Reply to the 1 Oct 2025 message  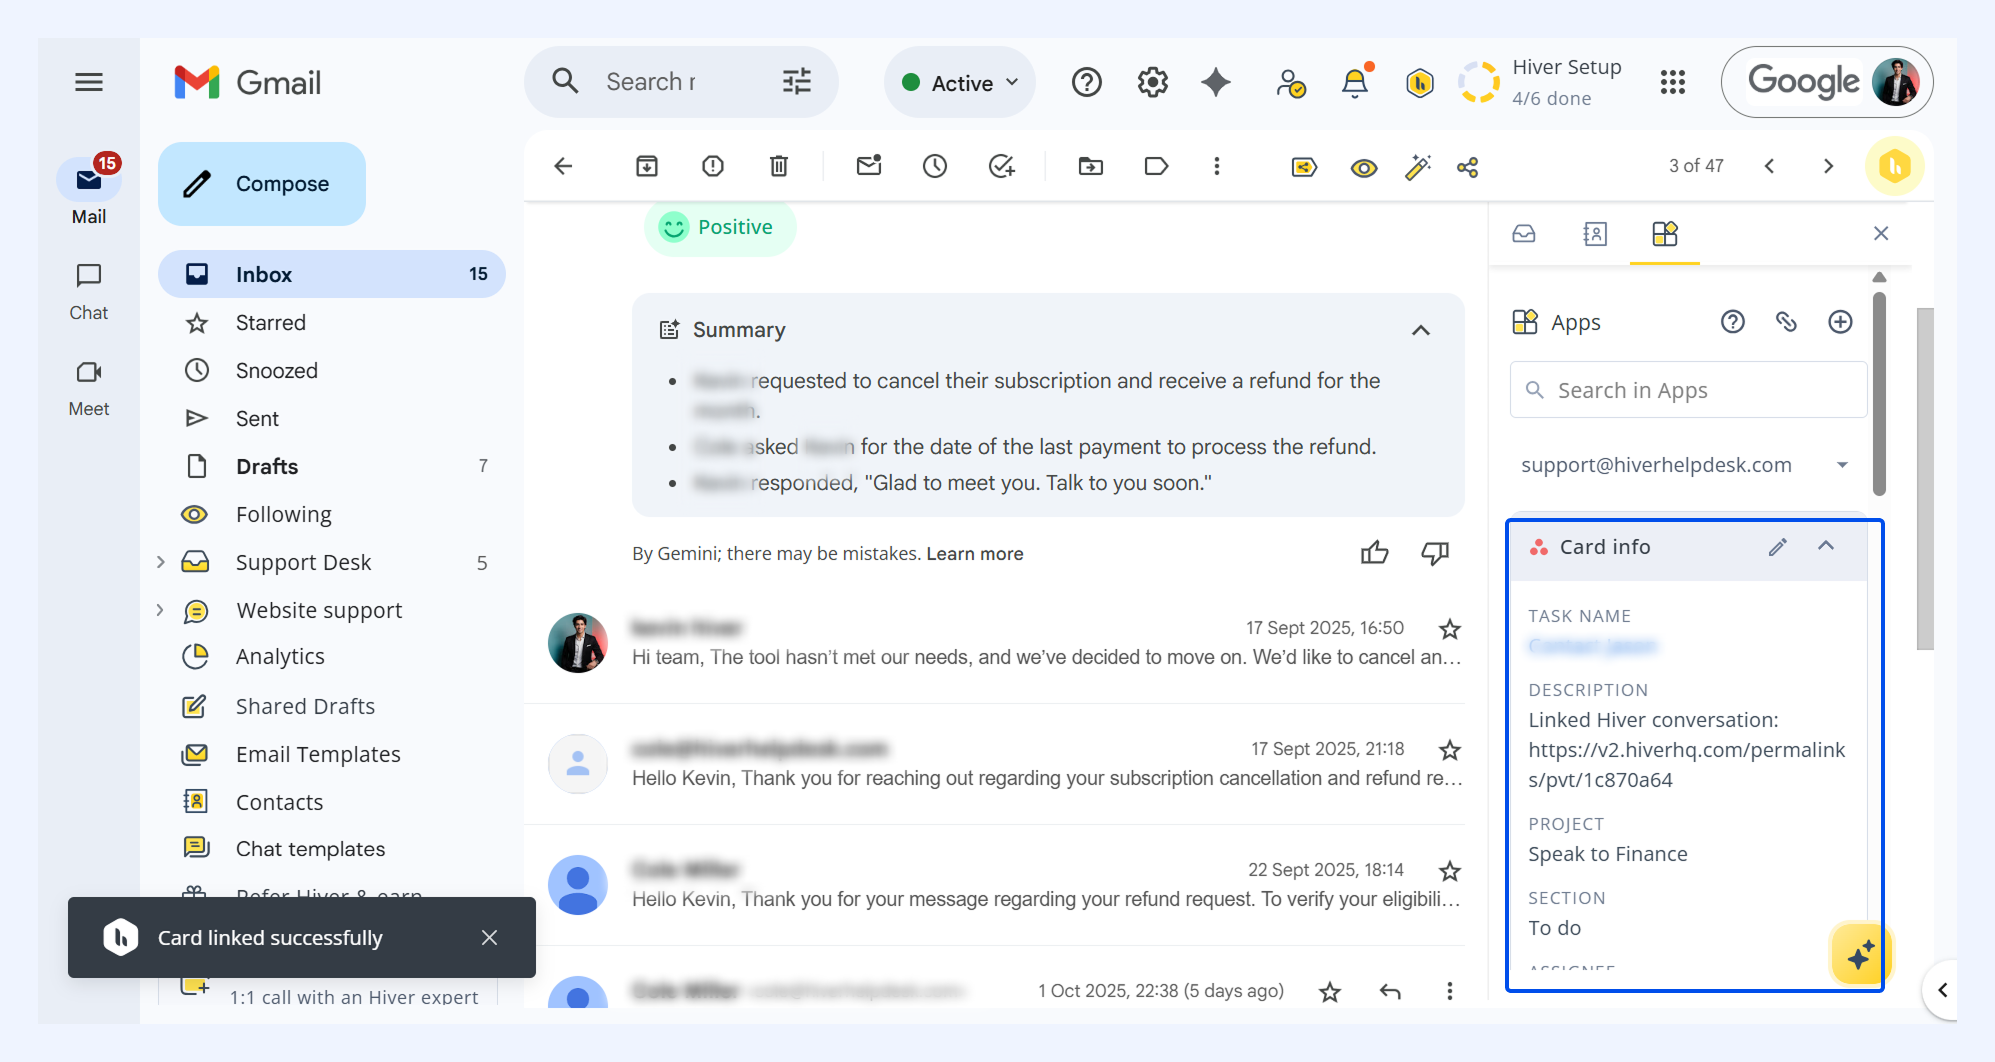pyautogui.click(x=1390, y=991)
